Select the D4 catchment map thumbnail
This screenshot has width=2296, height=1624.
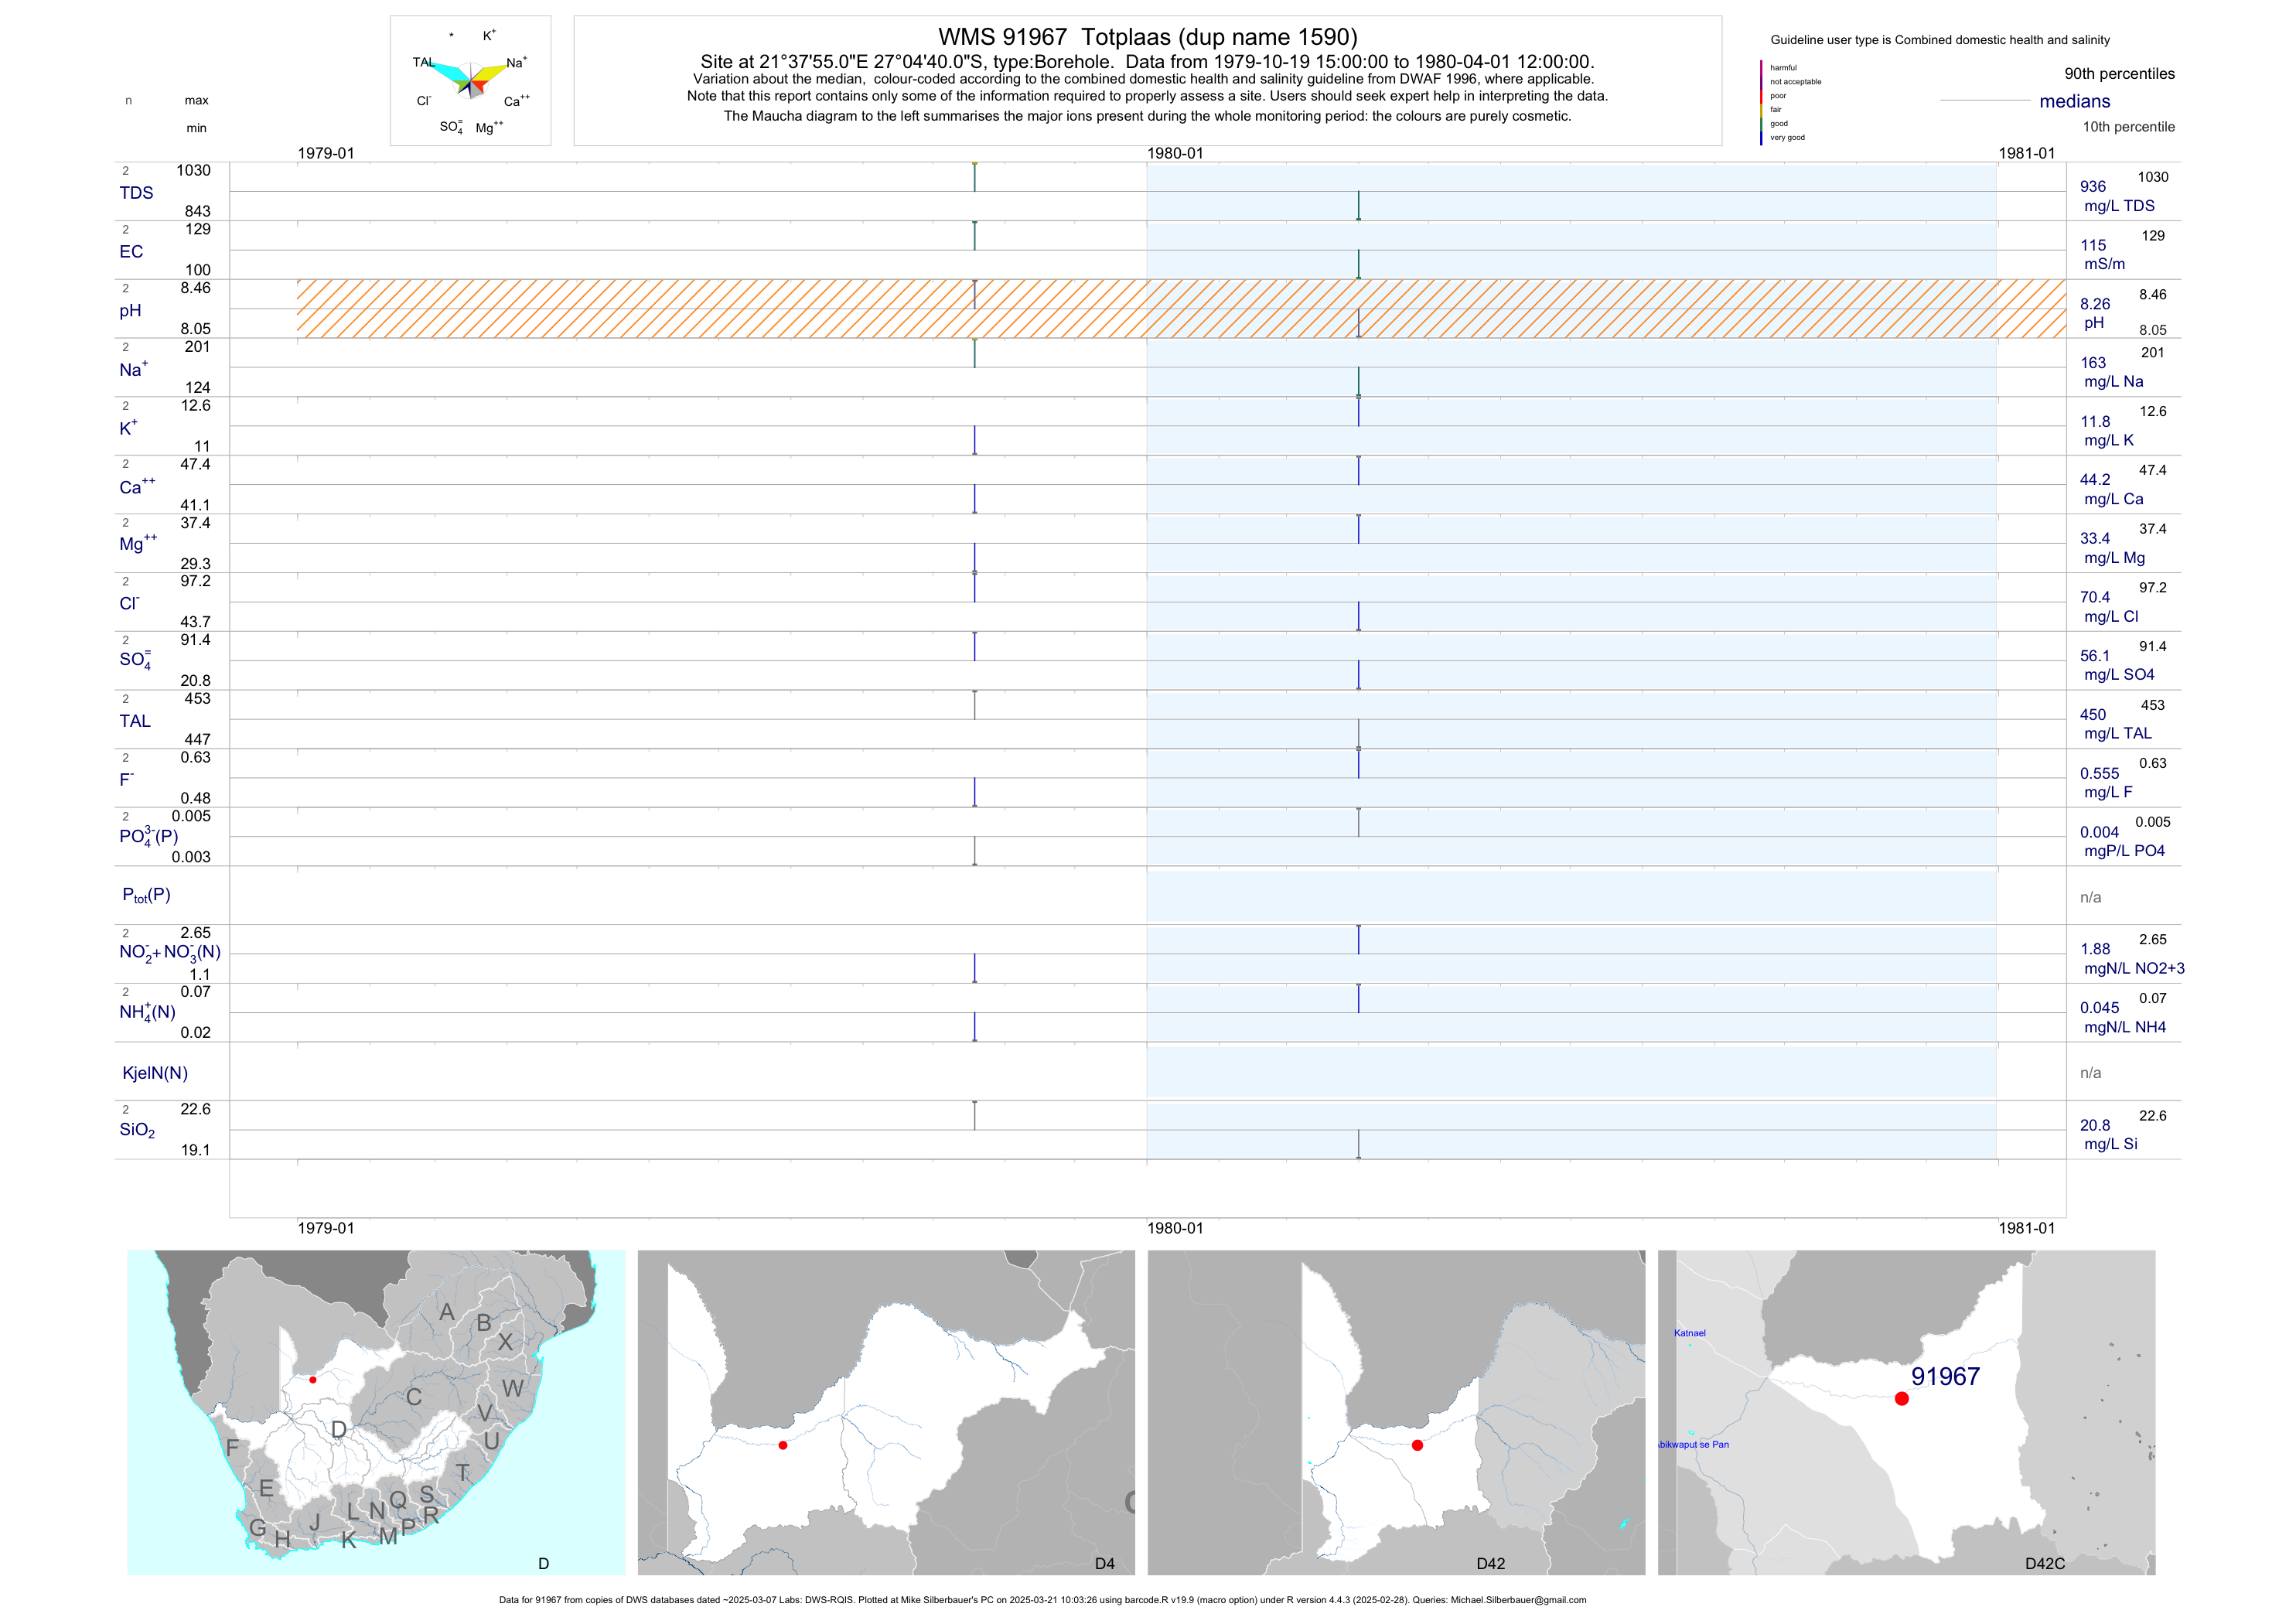886,1412
